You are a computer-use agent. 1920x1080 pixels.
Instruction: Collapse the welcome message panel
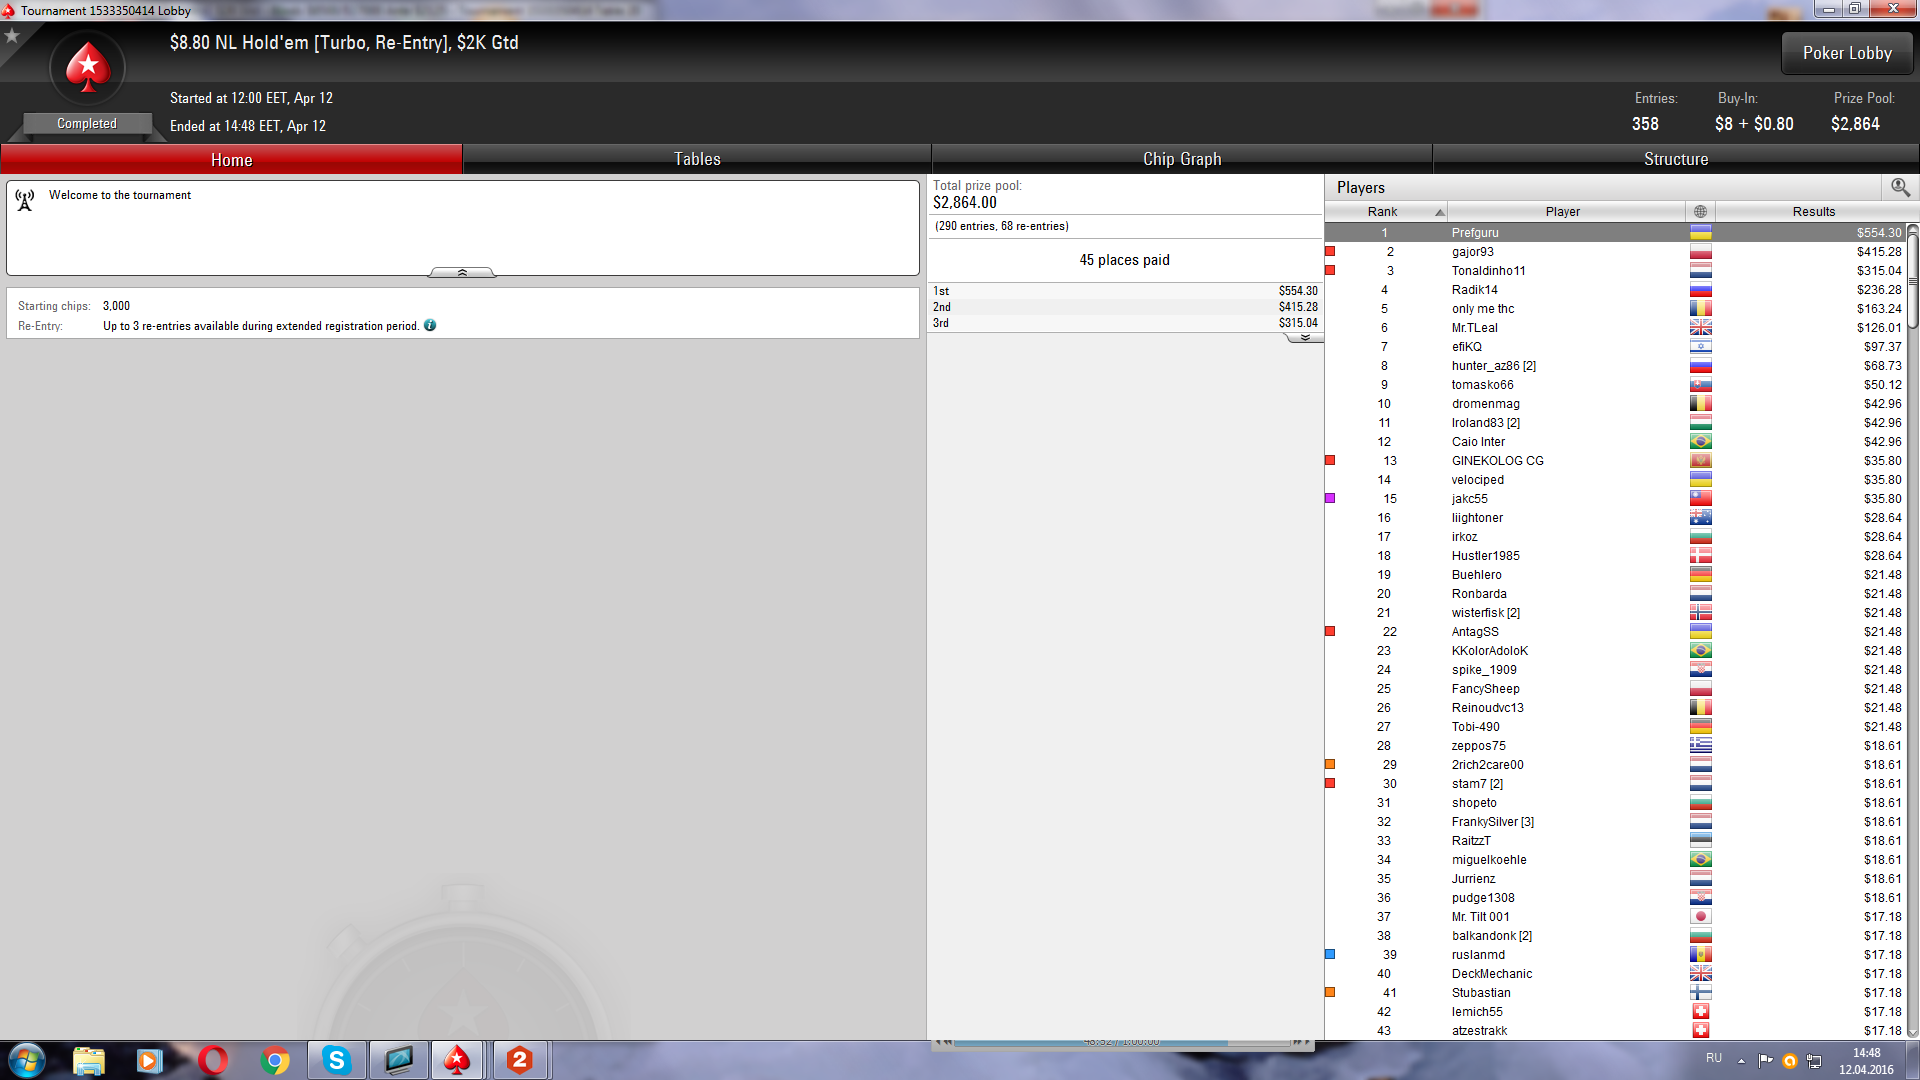pyautogui.click(x=462, y=272)
